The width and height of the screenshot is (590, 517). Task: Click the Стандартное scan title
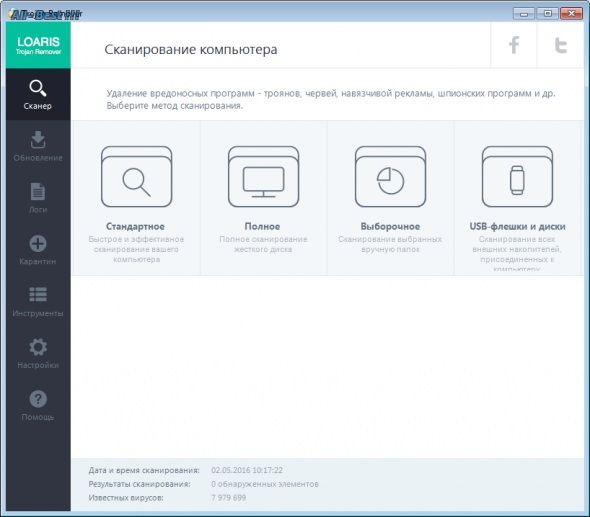point(135,227)
